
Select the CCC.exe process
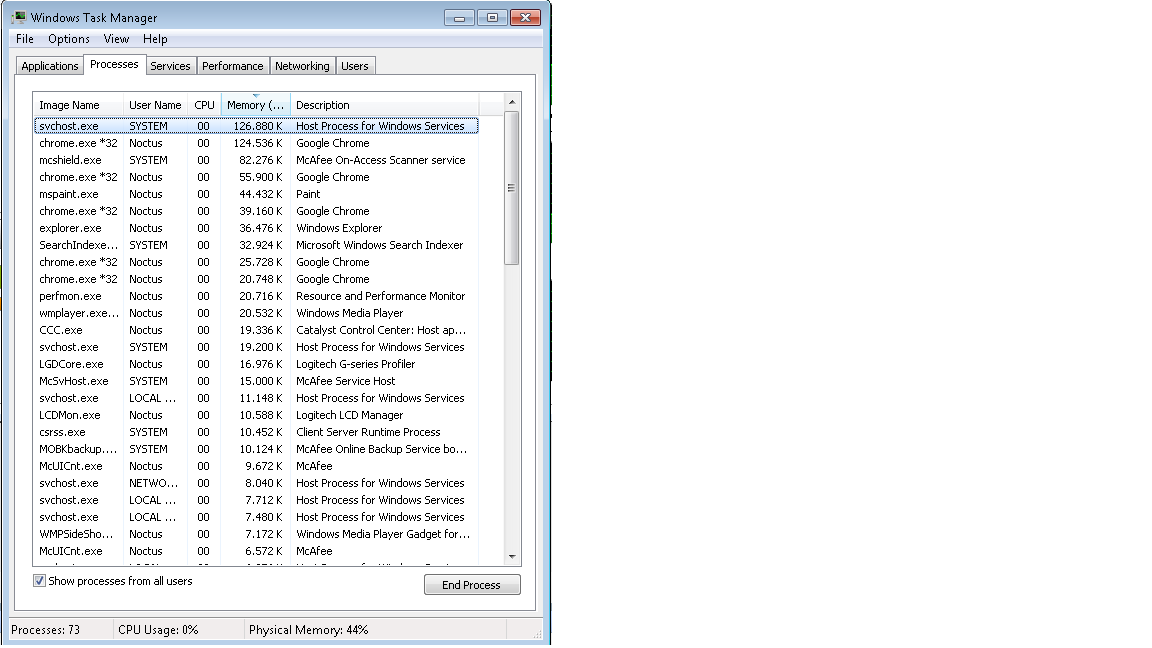pyautogui.click(x=256, y=330)
